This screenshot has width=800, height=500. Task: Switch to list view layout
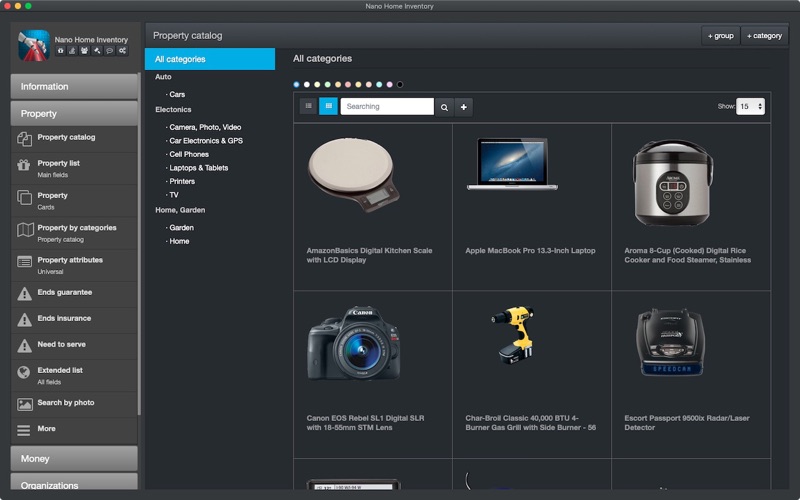pyautogui.click(x=309, y=106)
